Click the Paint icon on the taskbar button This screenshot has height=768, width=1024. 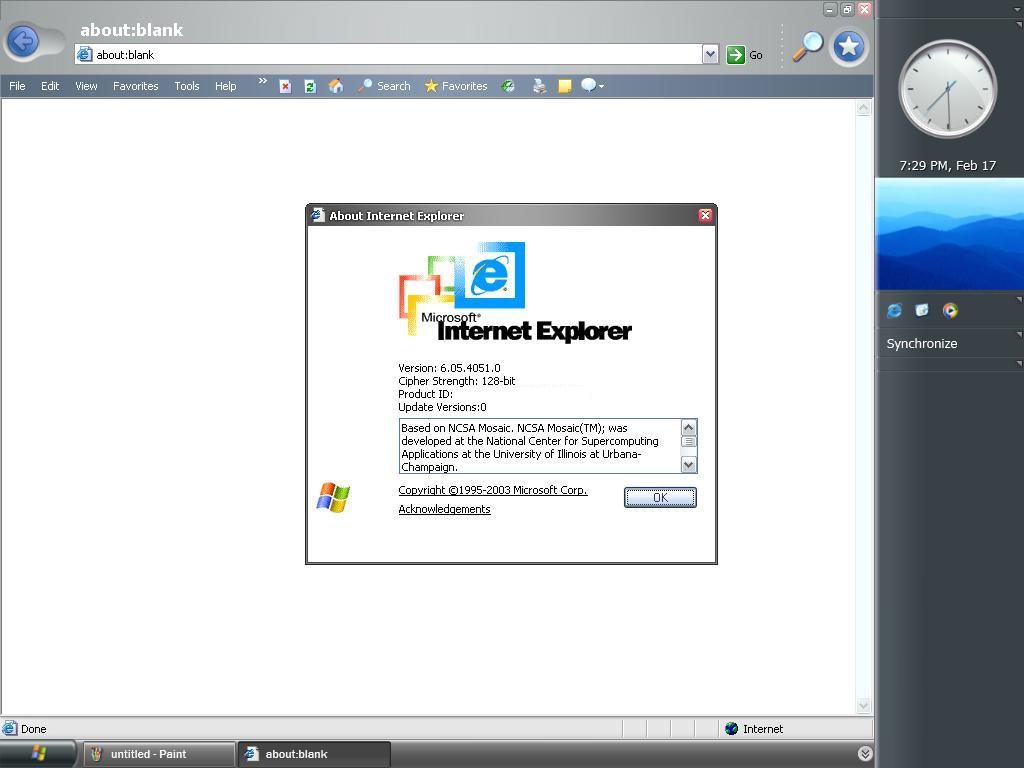coord(96,754)
